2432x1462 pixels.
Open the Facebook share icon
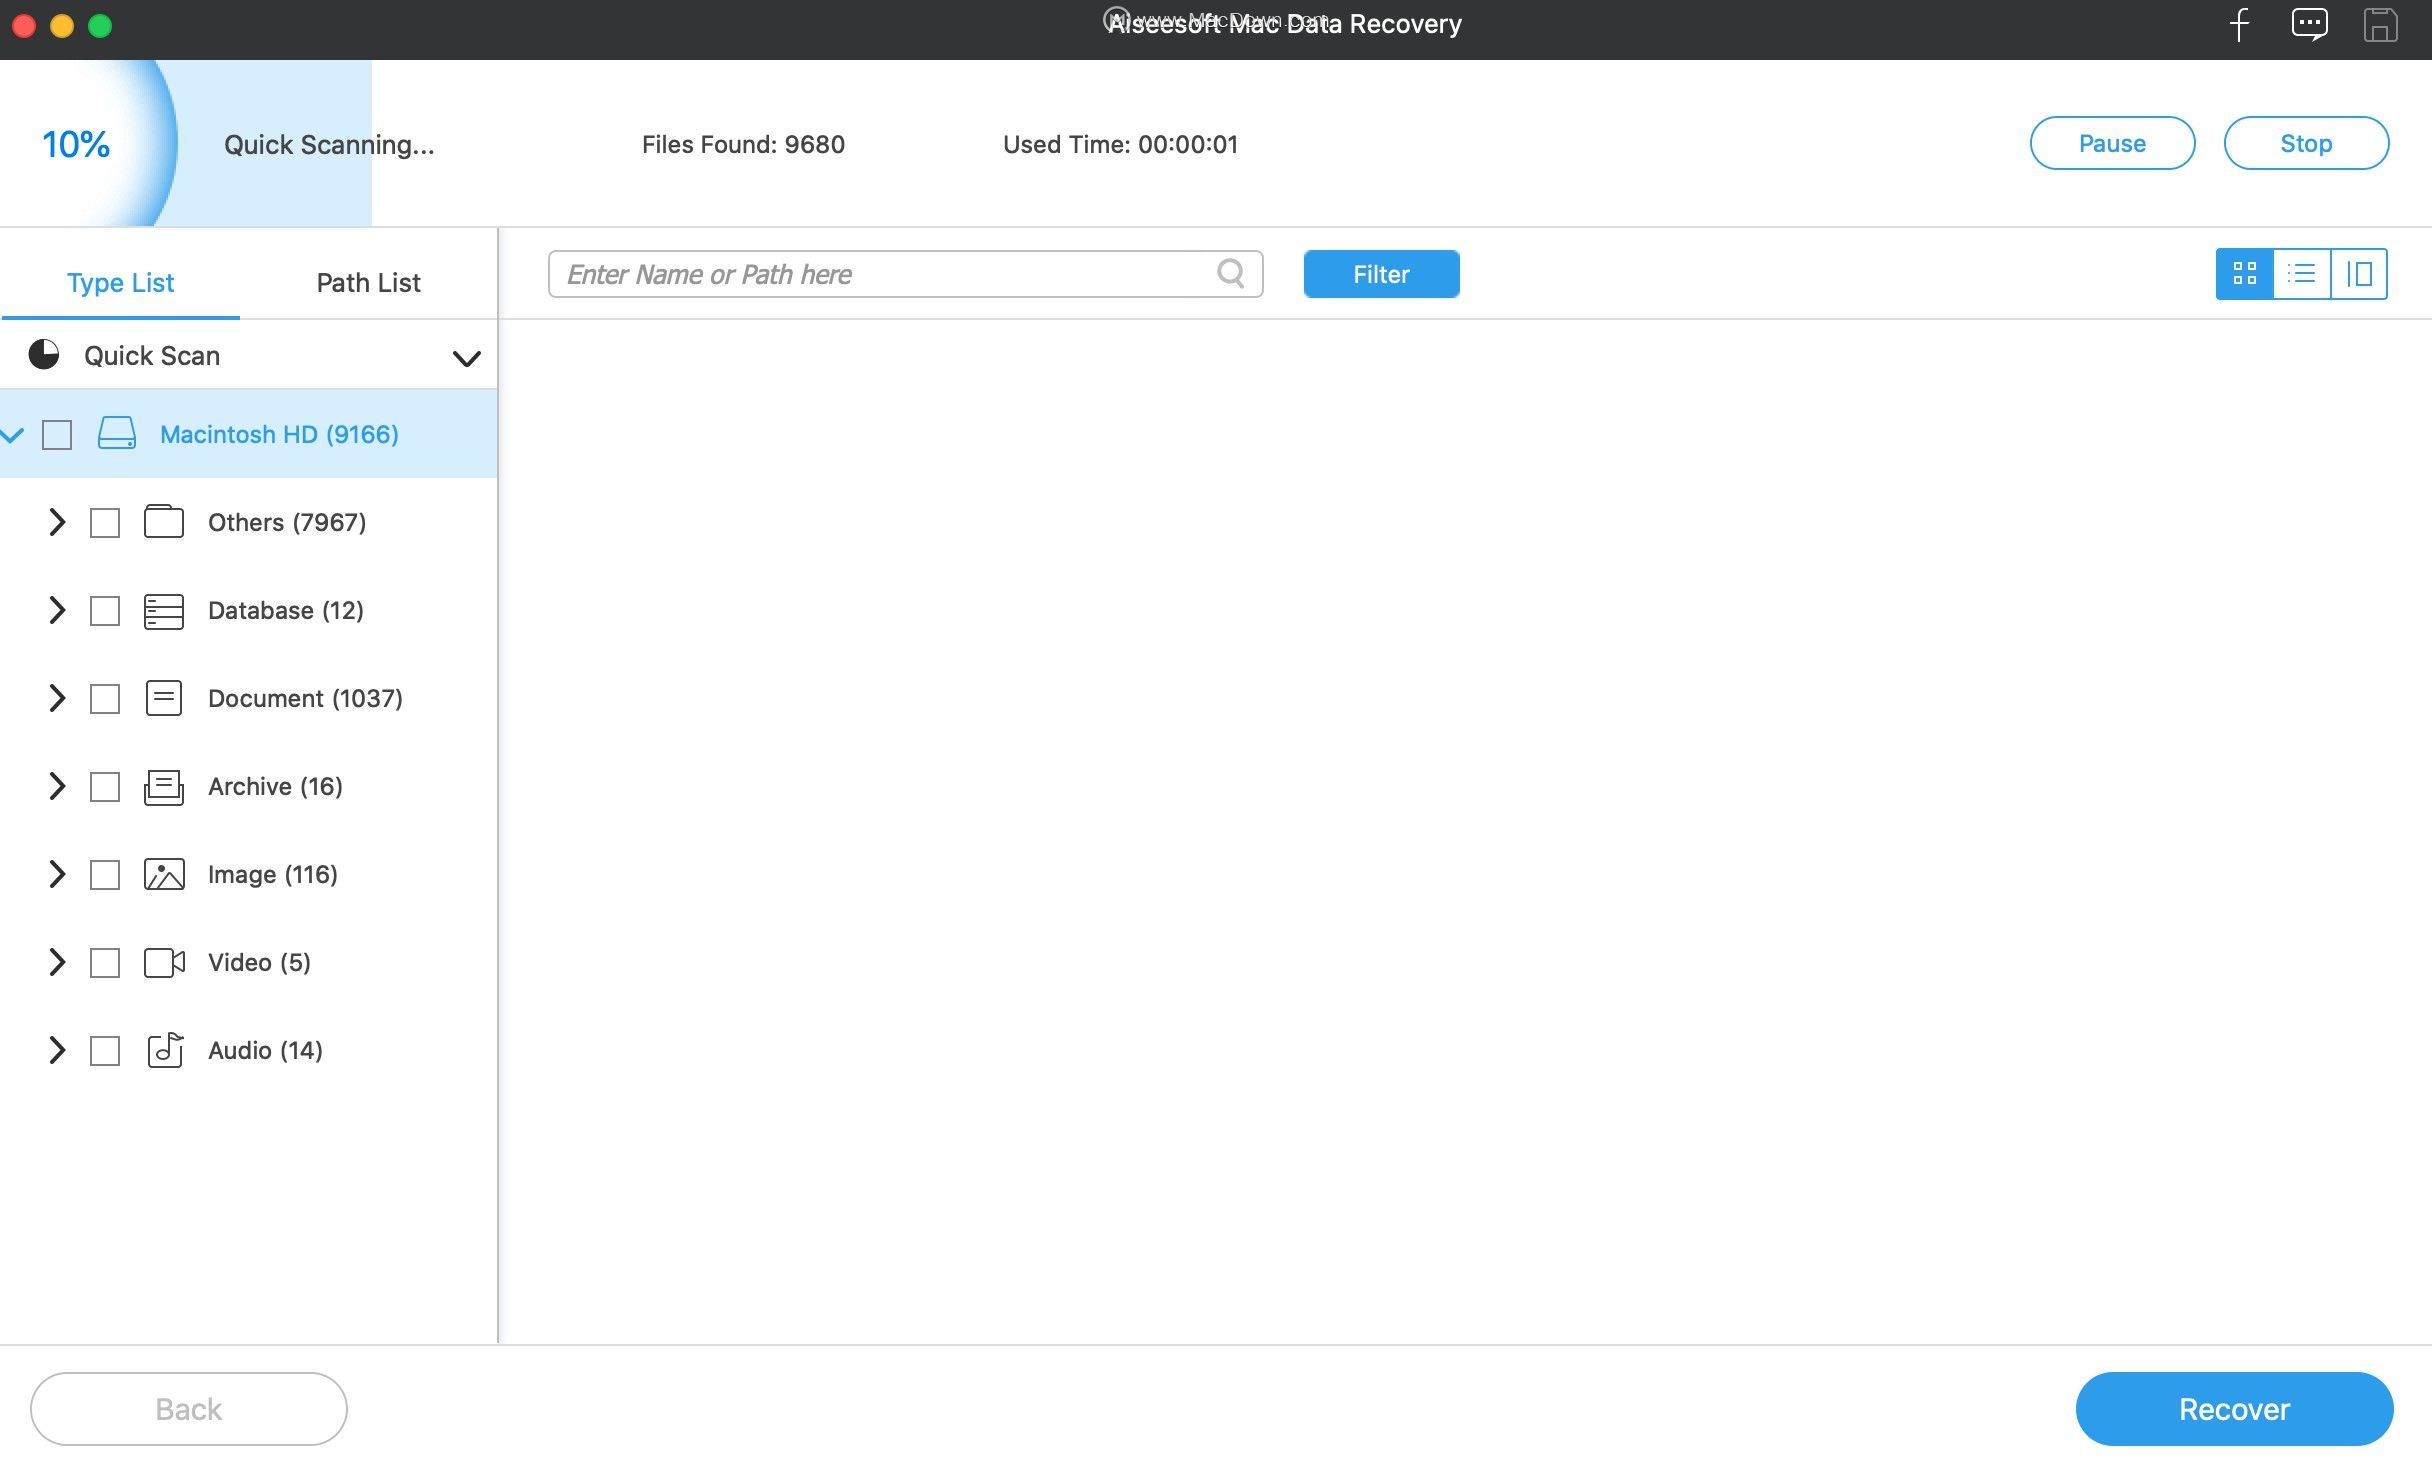click(x=2239, y=24)
